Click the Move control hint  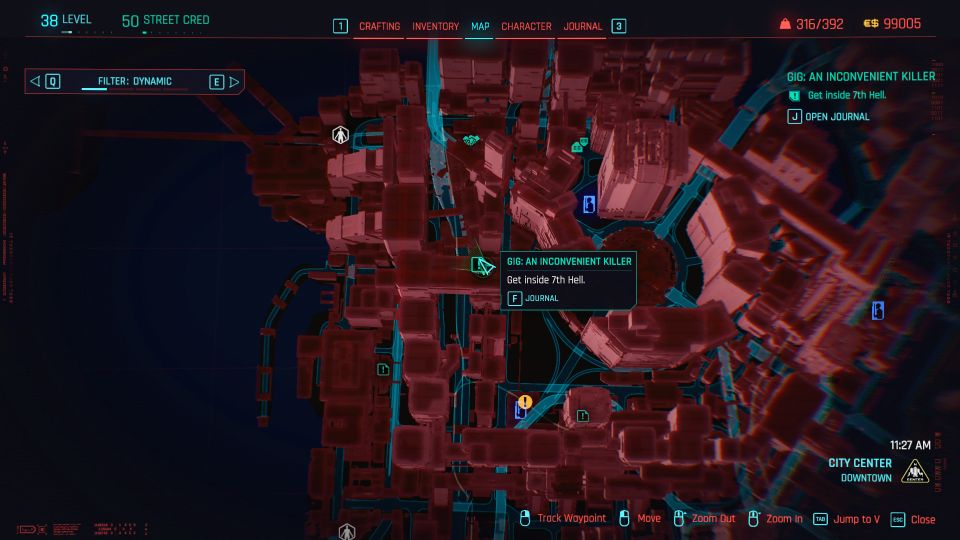tap(640, 519)
